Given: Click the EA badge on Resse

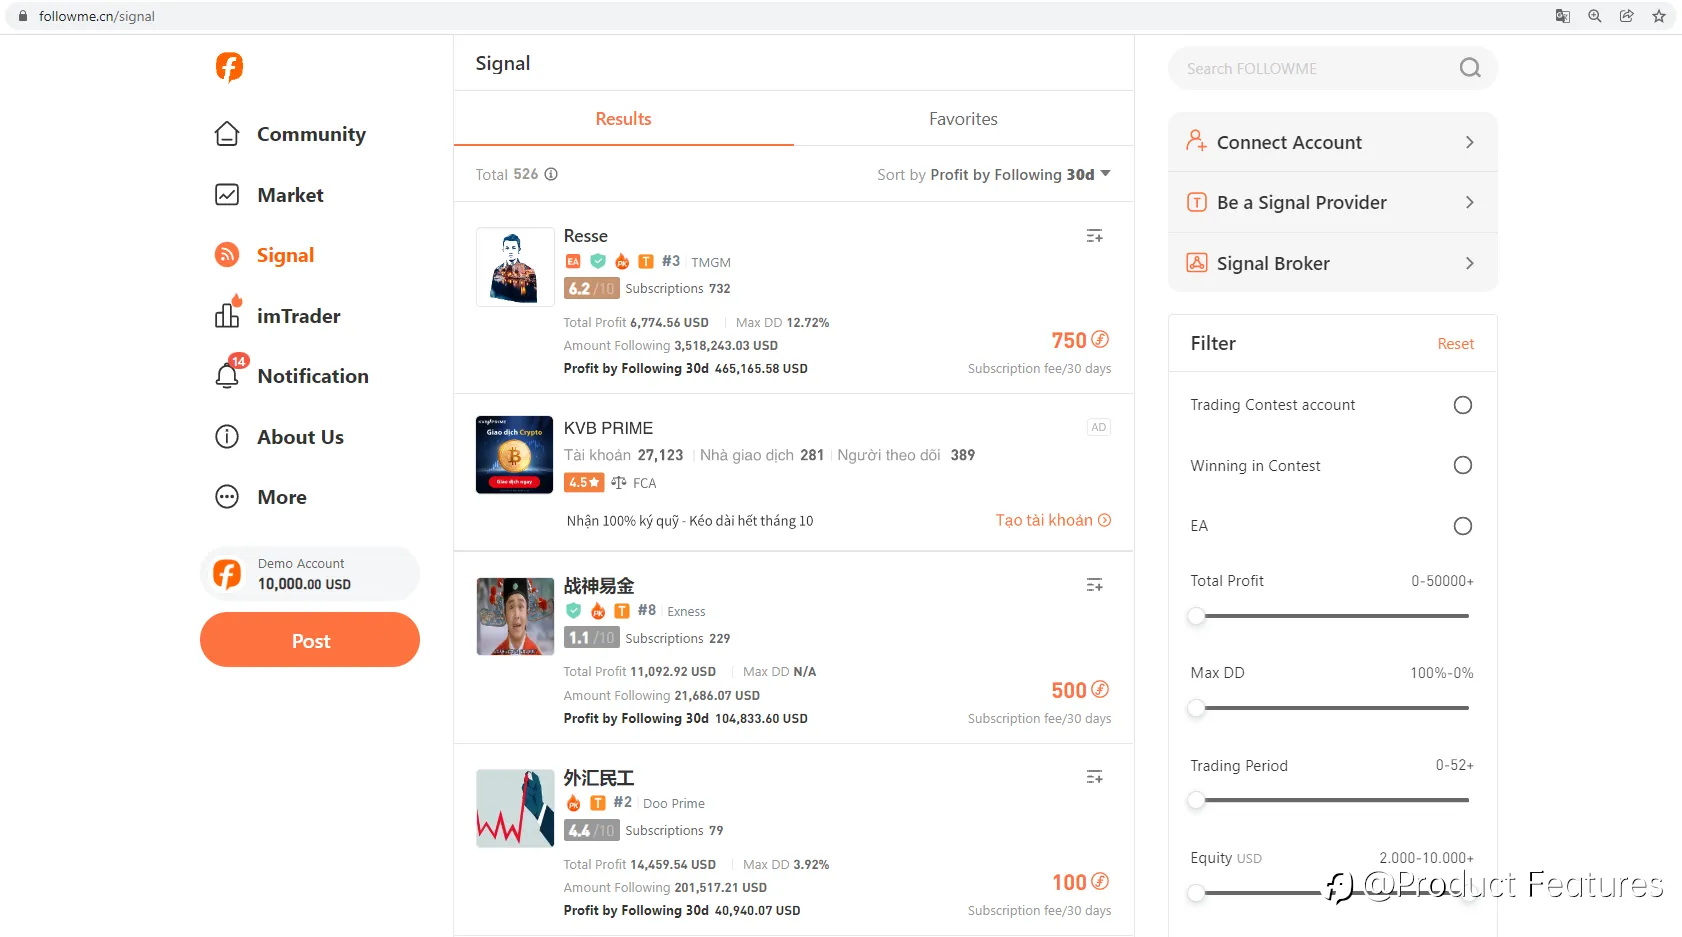Looking at the screenshot, I should (573, 261).
